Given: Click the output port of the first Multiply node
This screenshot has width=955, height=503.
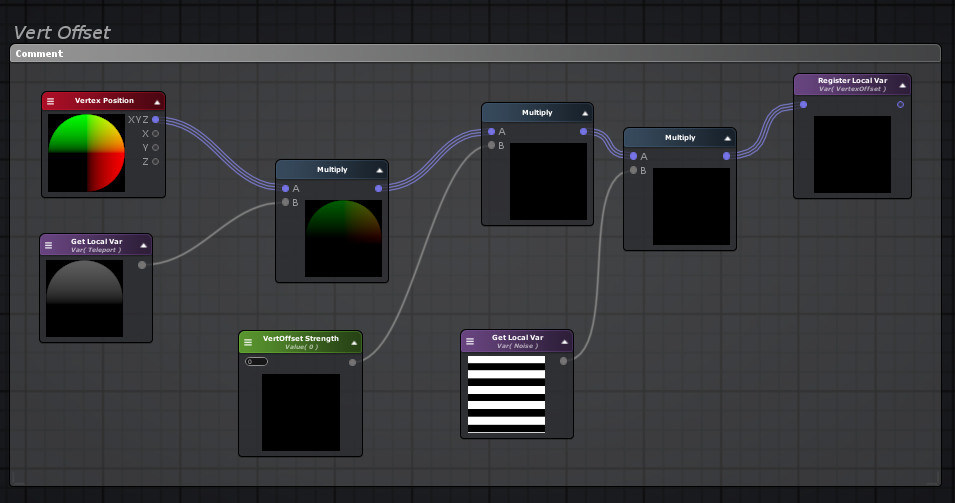Looking at the screenshot, I should point(378,189).
